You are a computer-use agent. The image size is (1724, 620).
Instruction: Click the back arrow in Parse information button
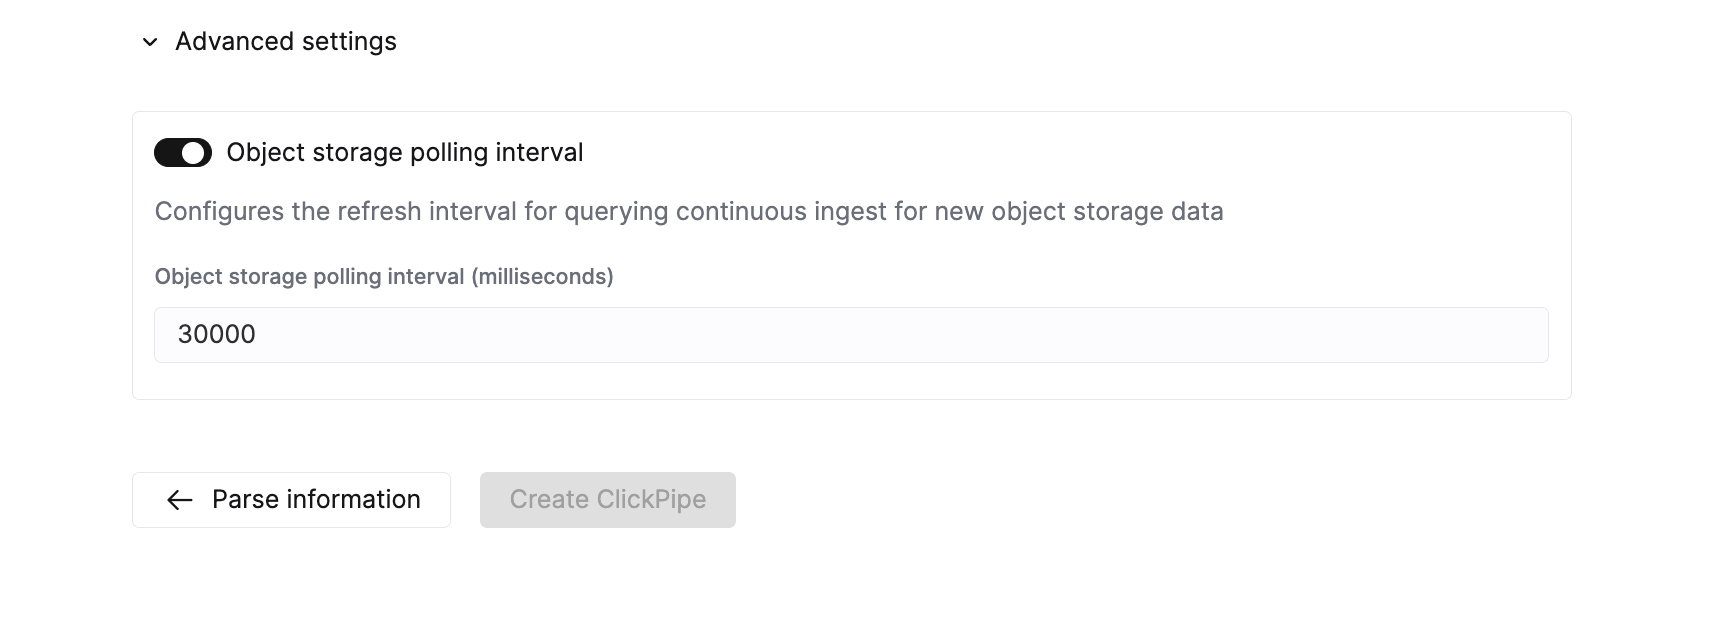pos(179,500)
